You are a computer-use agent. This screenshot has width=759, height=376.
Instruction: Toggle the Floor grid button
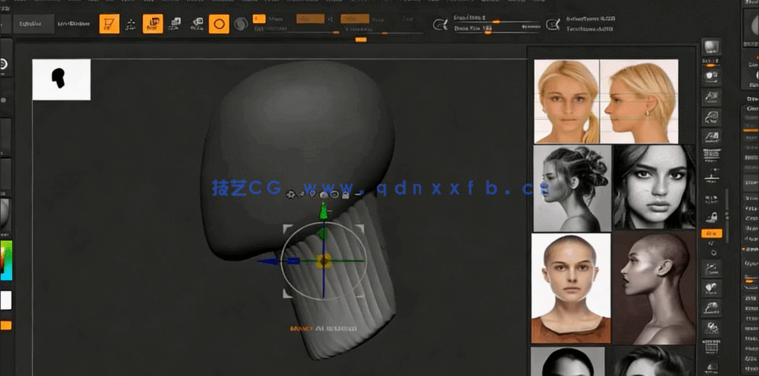pyautogui.click(x=711, y=174)
